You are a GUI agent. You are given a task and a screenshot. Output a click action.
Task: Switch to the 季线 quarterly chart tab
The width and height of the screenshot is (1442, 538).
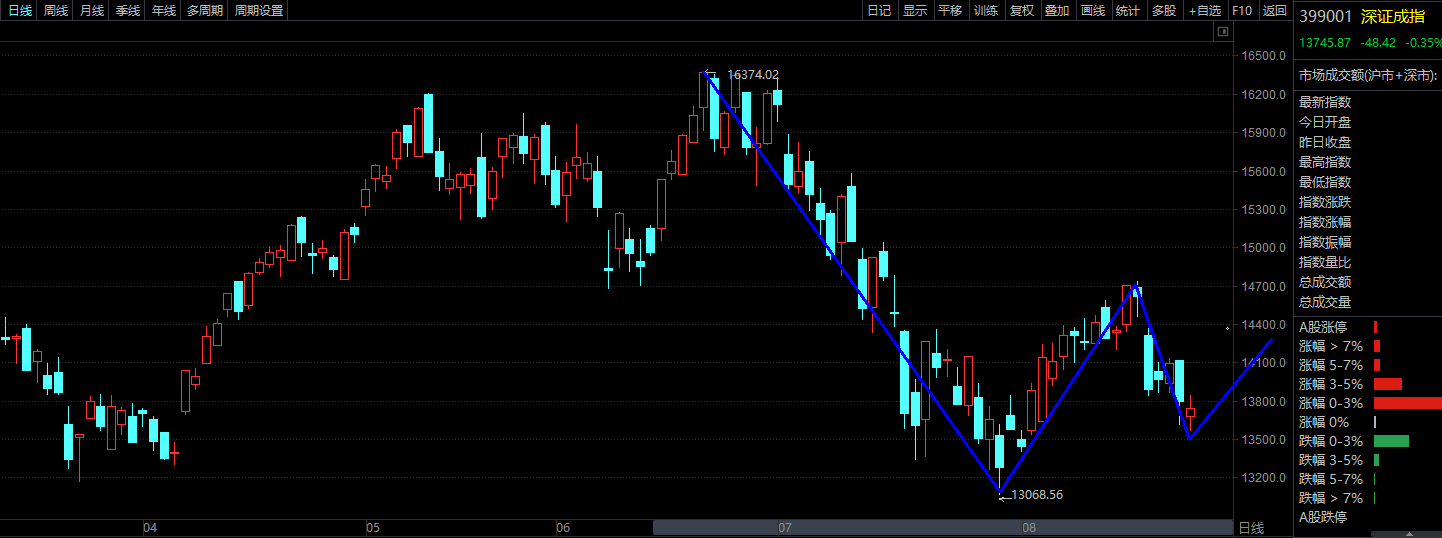point(128,10)
